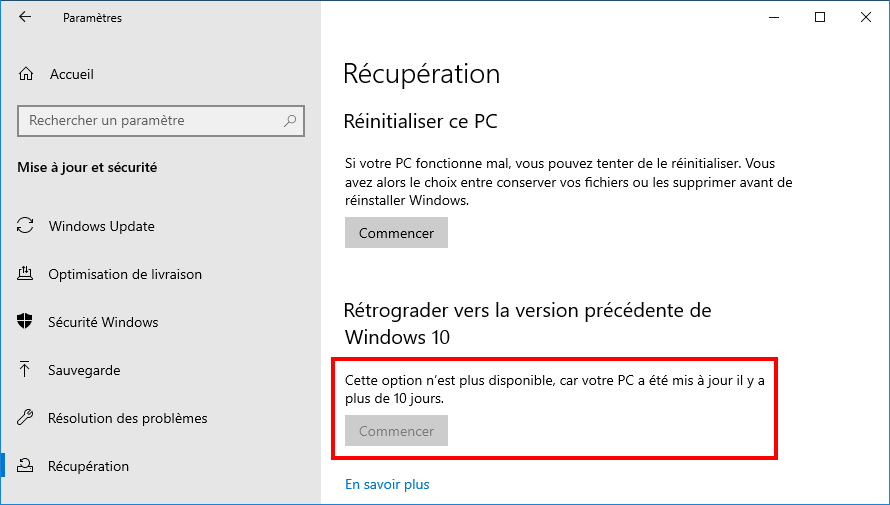Open the En savoir plus link
This screenshot has height=505, width=890.
(x=387, y=484)
